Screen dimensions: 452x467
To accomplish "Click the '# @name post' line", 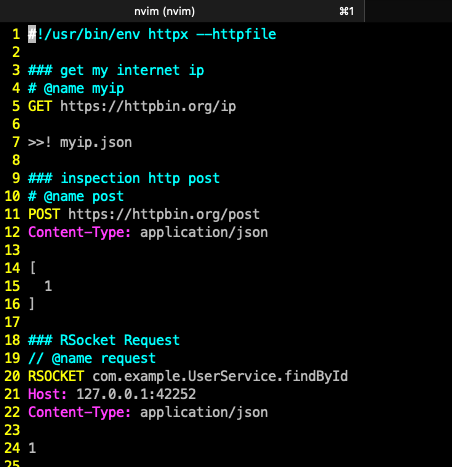I will [x=76, y=196].
